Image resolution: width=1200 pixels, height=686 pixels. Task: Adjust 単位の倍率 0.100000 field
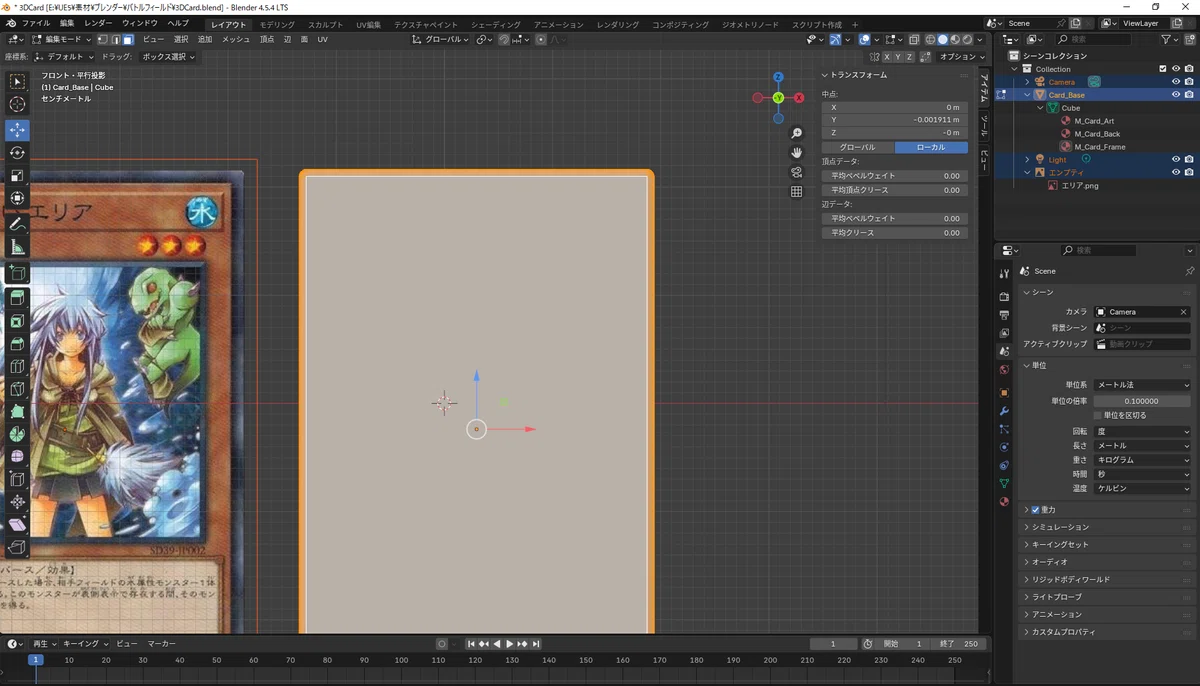[1143, 401]
